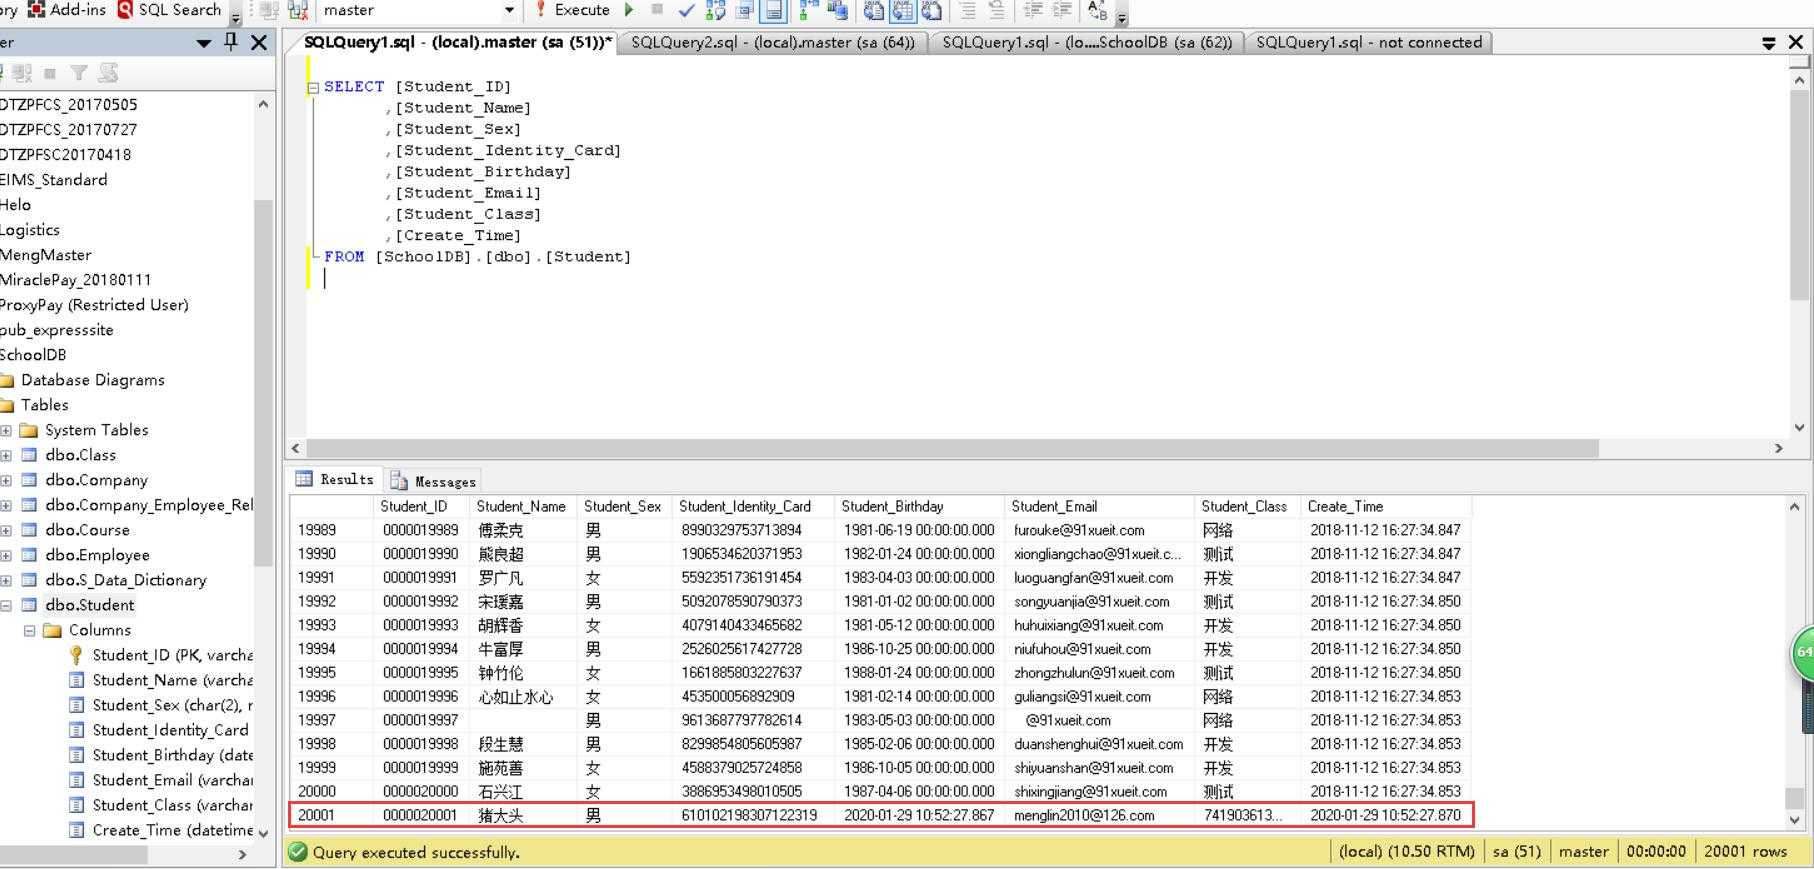Expand the dbo.Class table node
The image size is (1814, 869).
point(6,455)
